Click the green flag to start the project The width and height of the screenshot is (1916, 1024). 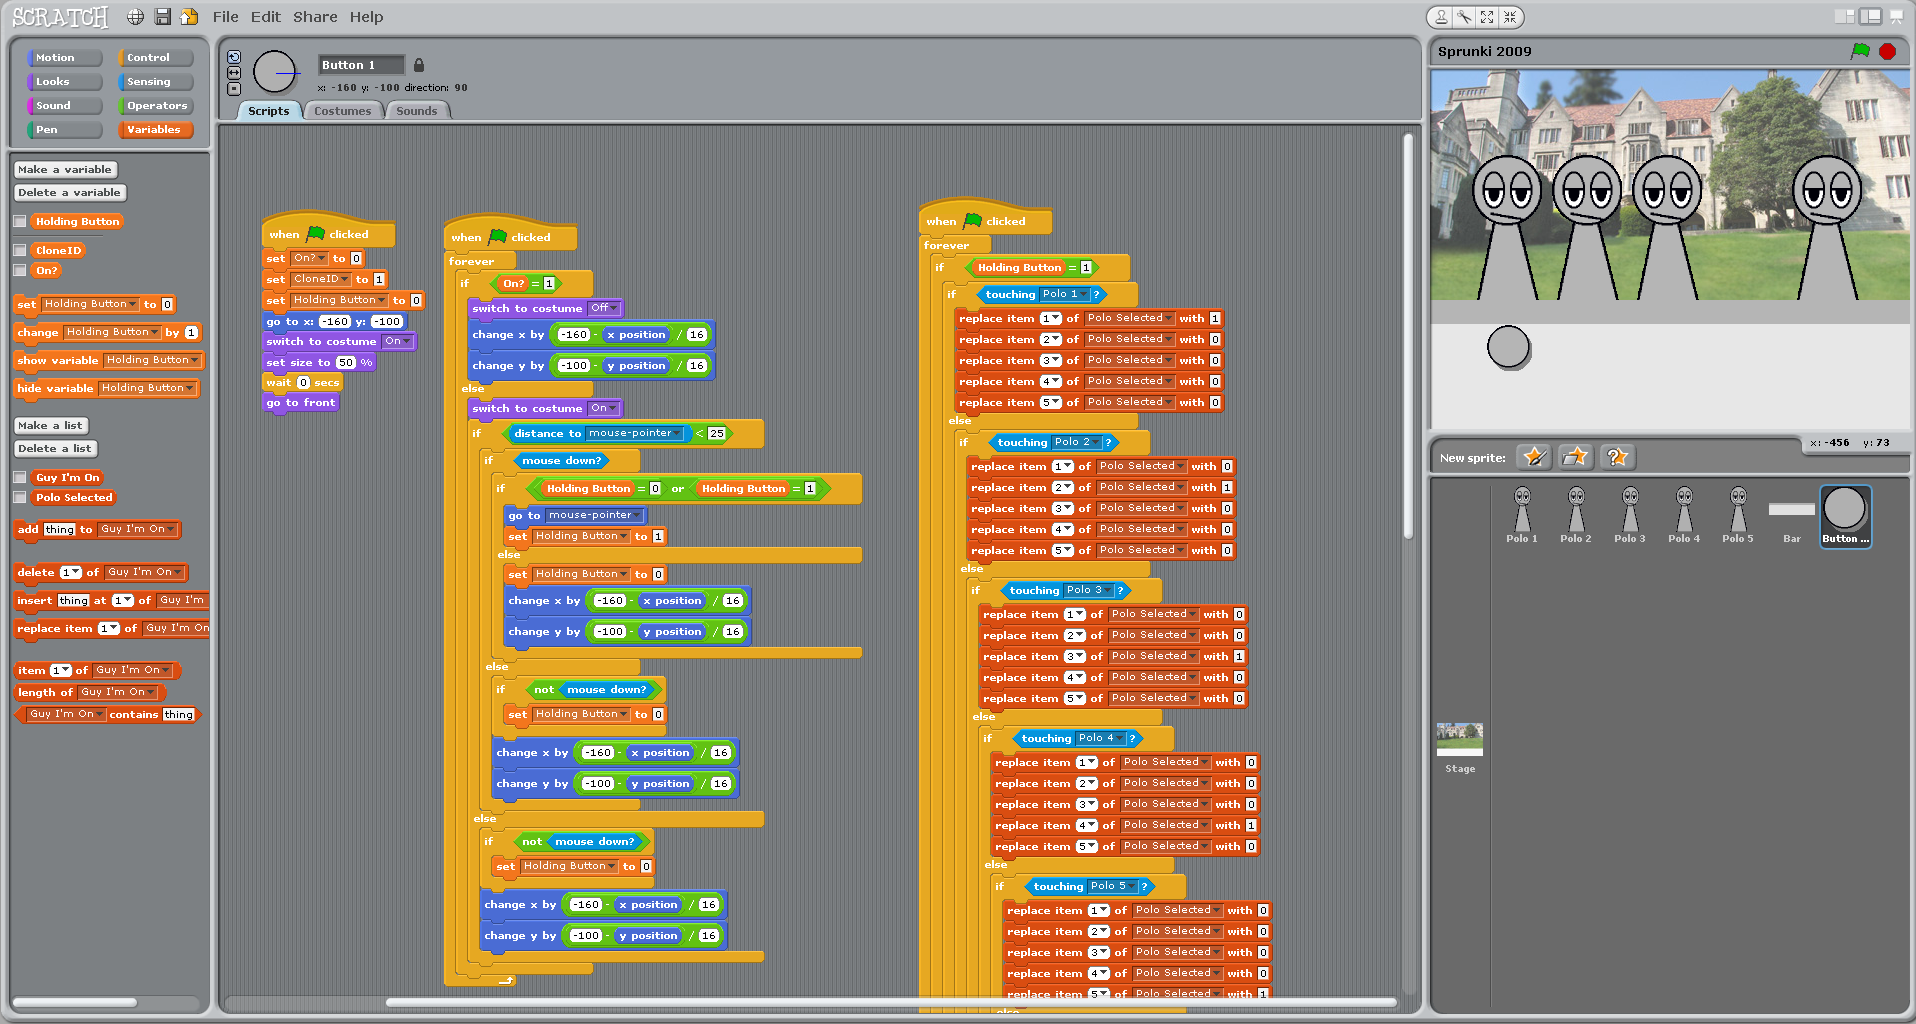tap(1860, 51)
